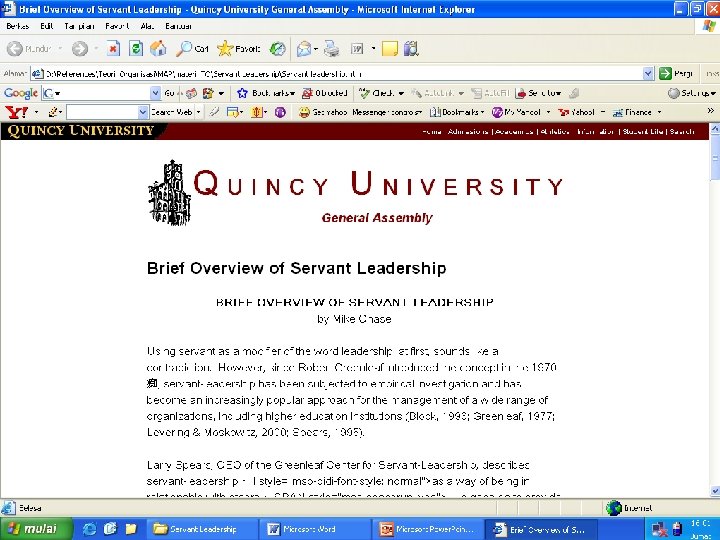Image resolution: width=720 pixels, height=540 pixels.
Task: Open the History clock icon
Action: 277,49
